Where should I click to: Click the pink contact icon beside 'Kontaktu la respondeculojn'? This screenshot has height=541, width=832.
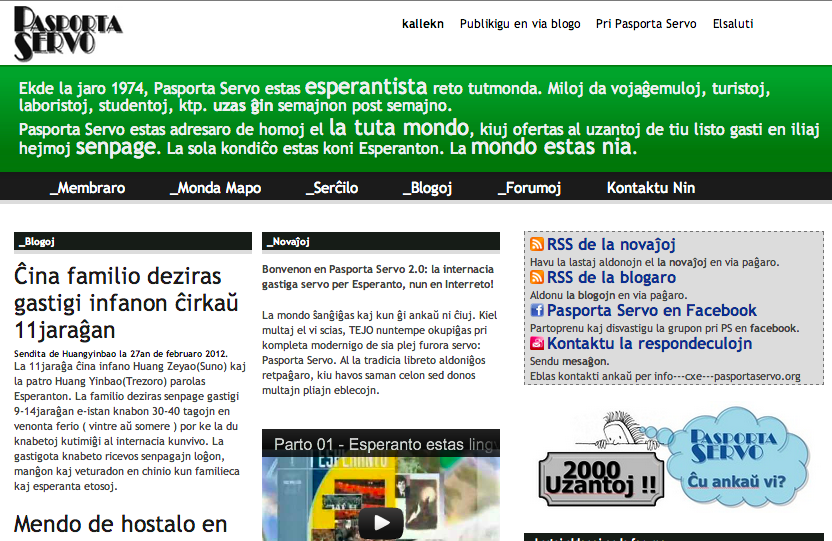click(x=537, y=343)
